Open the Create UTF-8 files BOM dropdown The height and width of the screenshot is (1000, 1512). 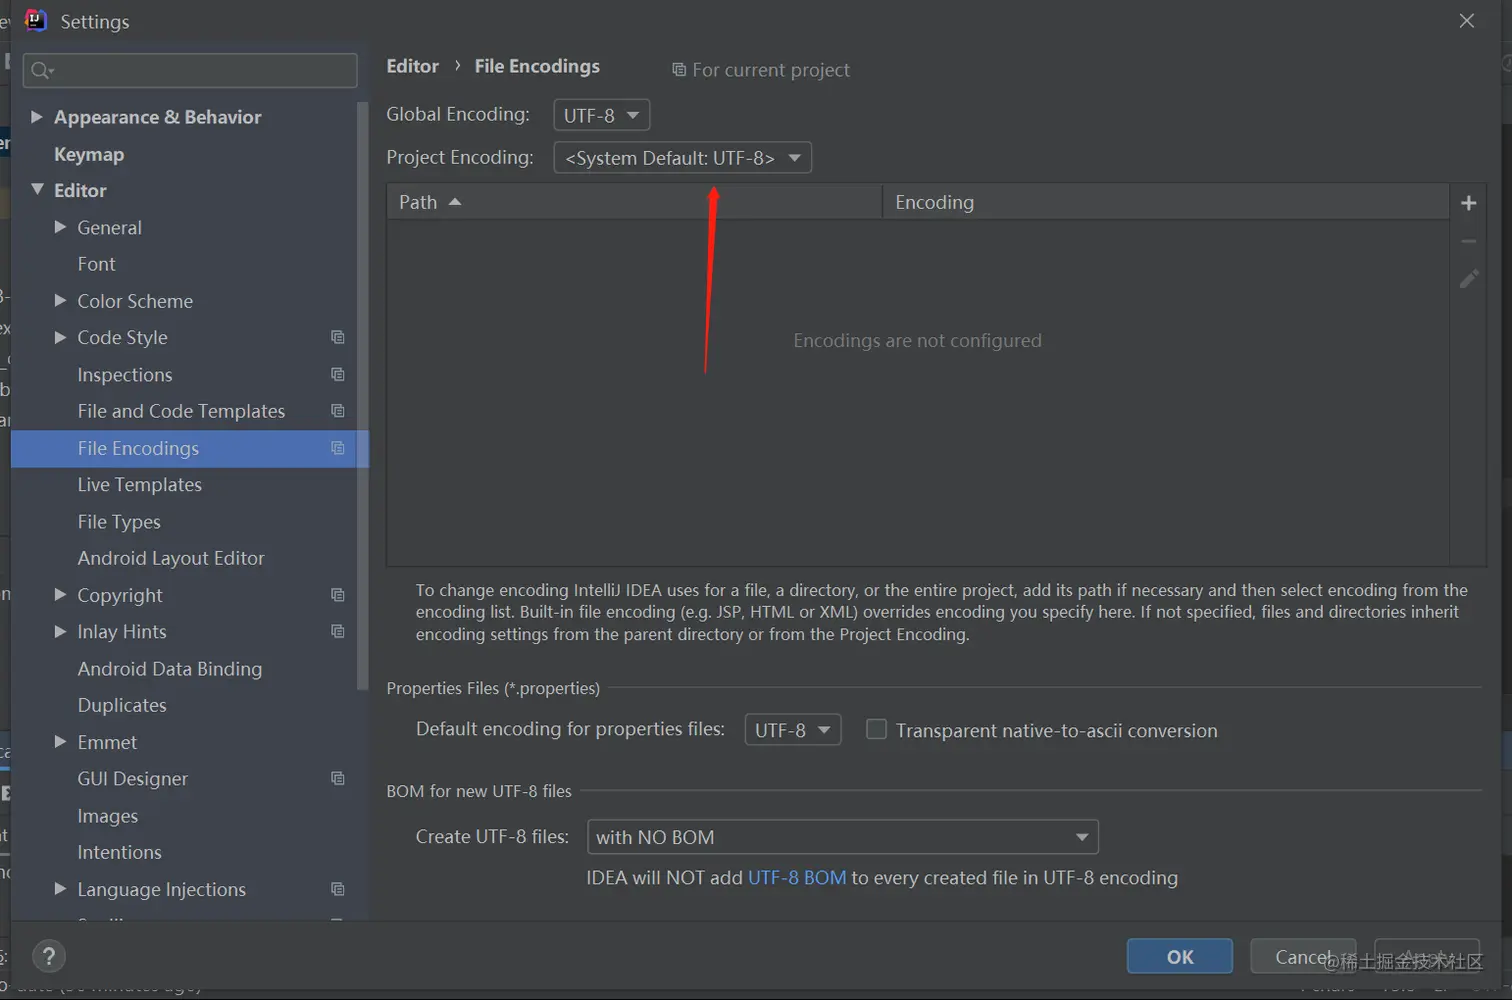tap(842, 837)
